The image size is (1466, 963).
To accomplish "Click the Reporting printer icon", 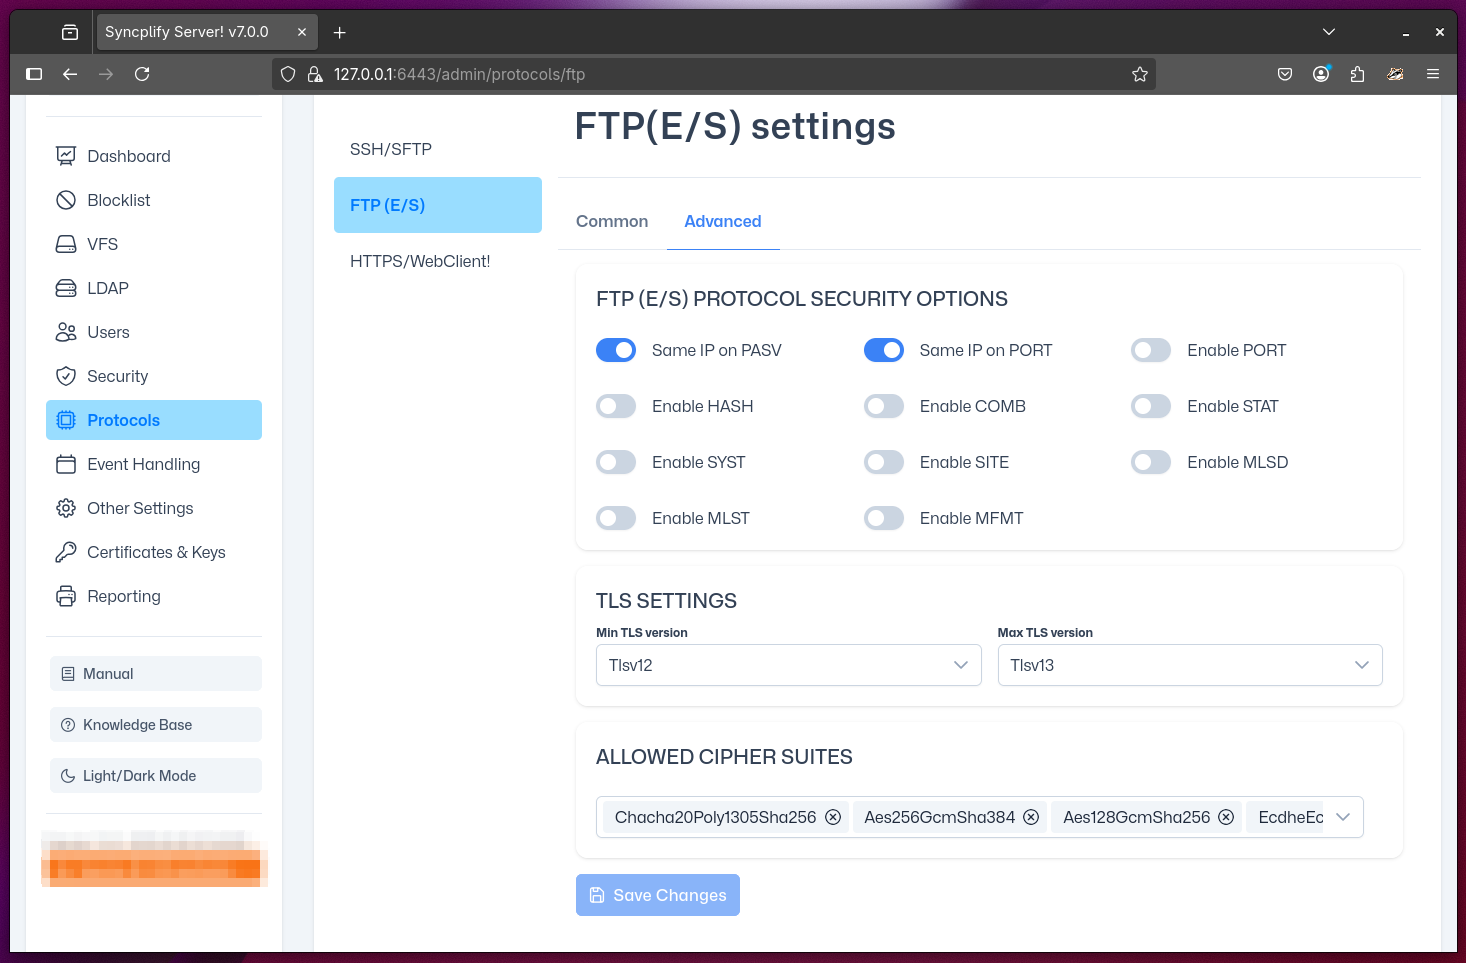I will point(66,596).
